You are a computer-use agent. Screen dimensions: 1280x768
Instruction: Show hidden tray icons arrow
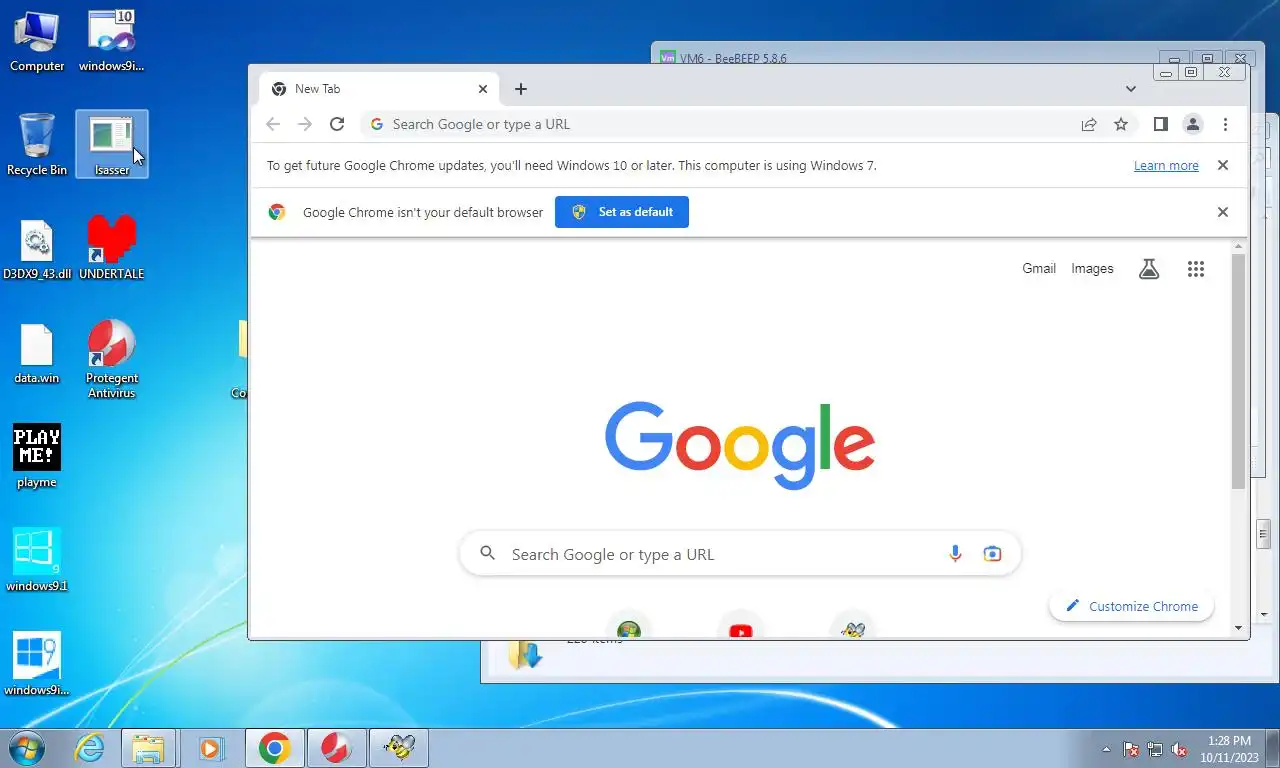(x=1106, y=749)
